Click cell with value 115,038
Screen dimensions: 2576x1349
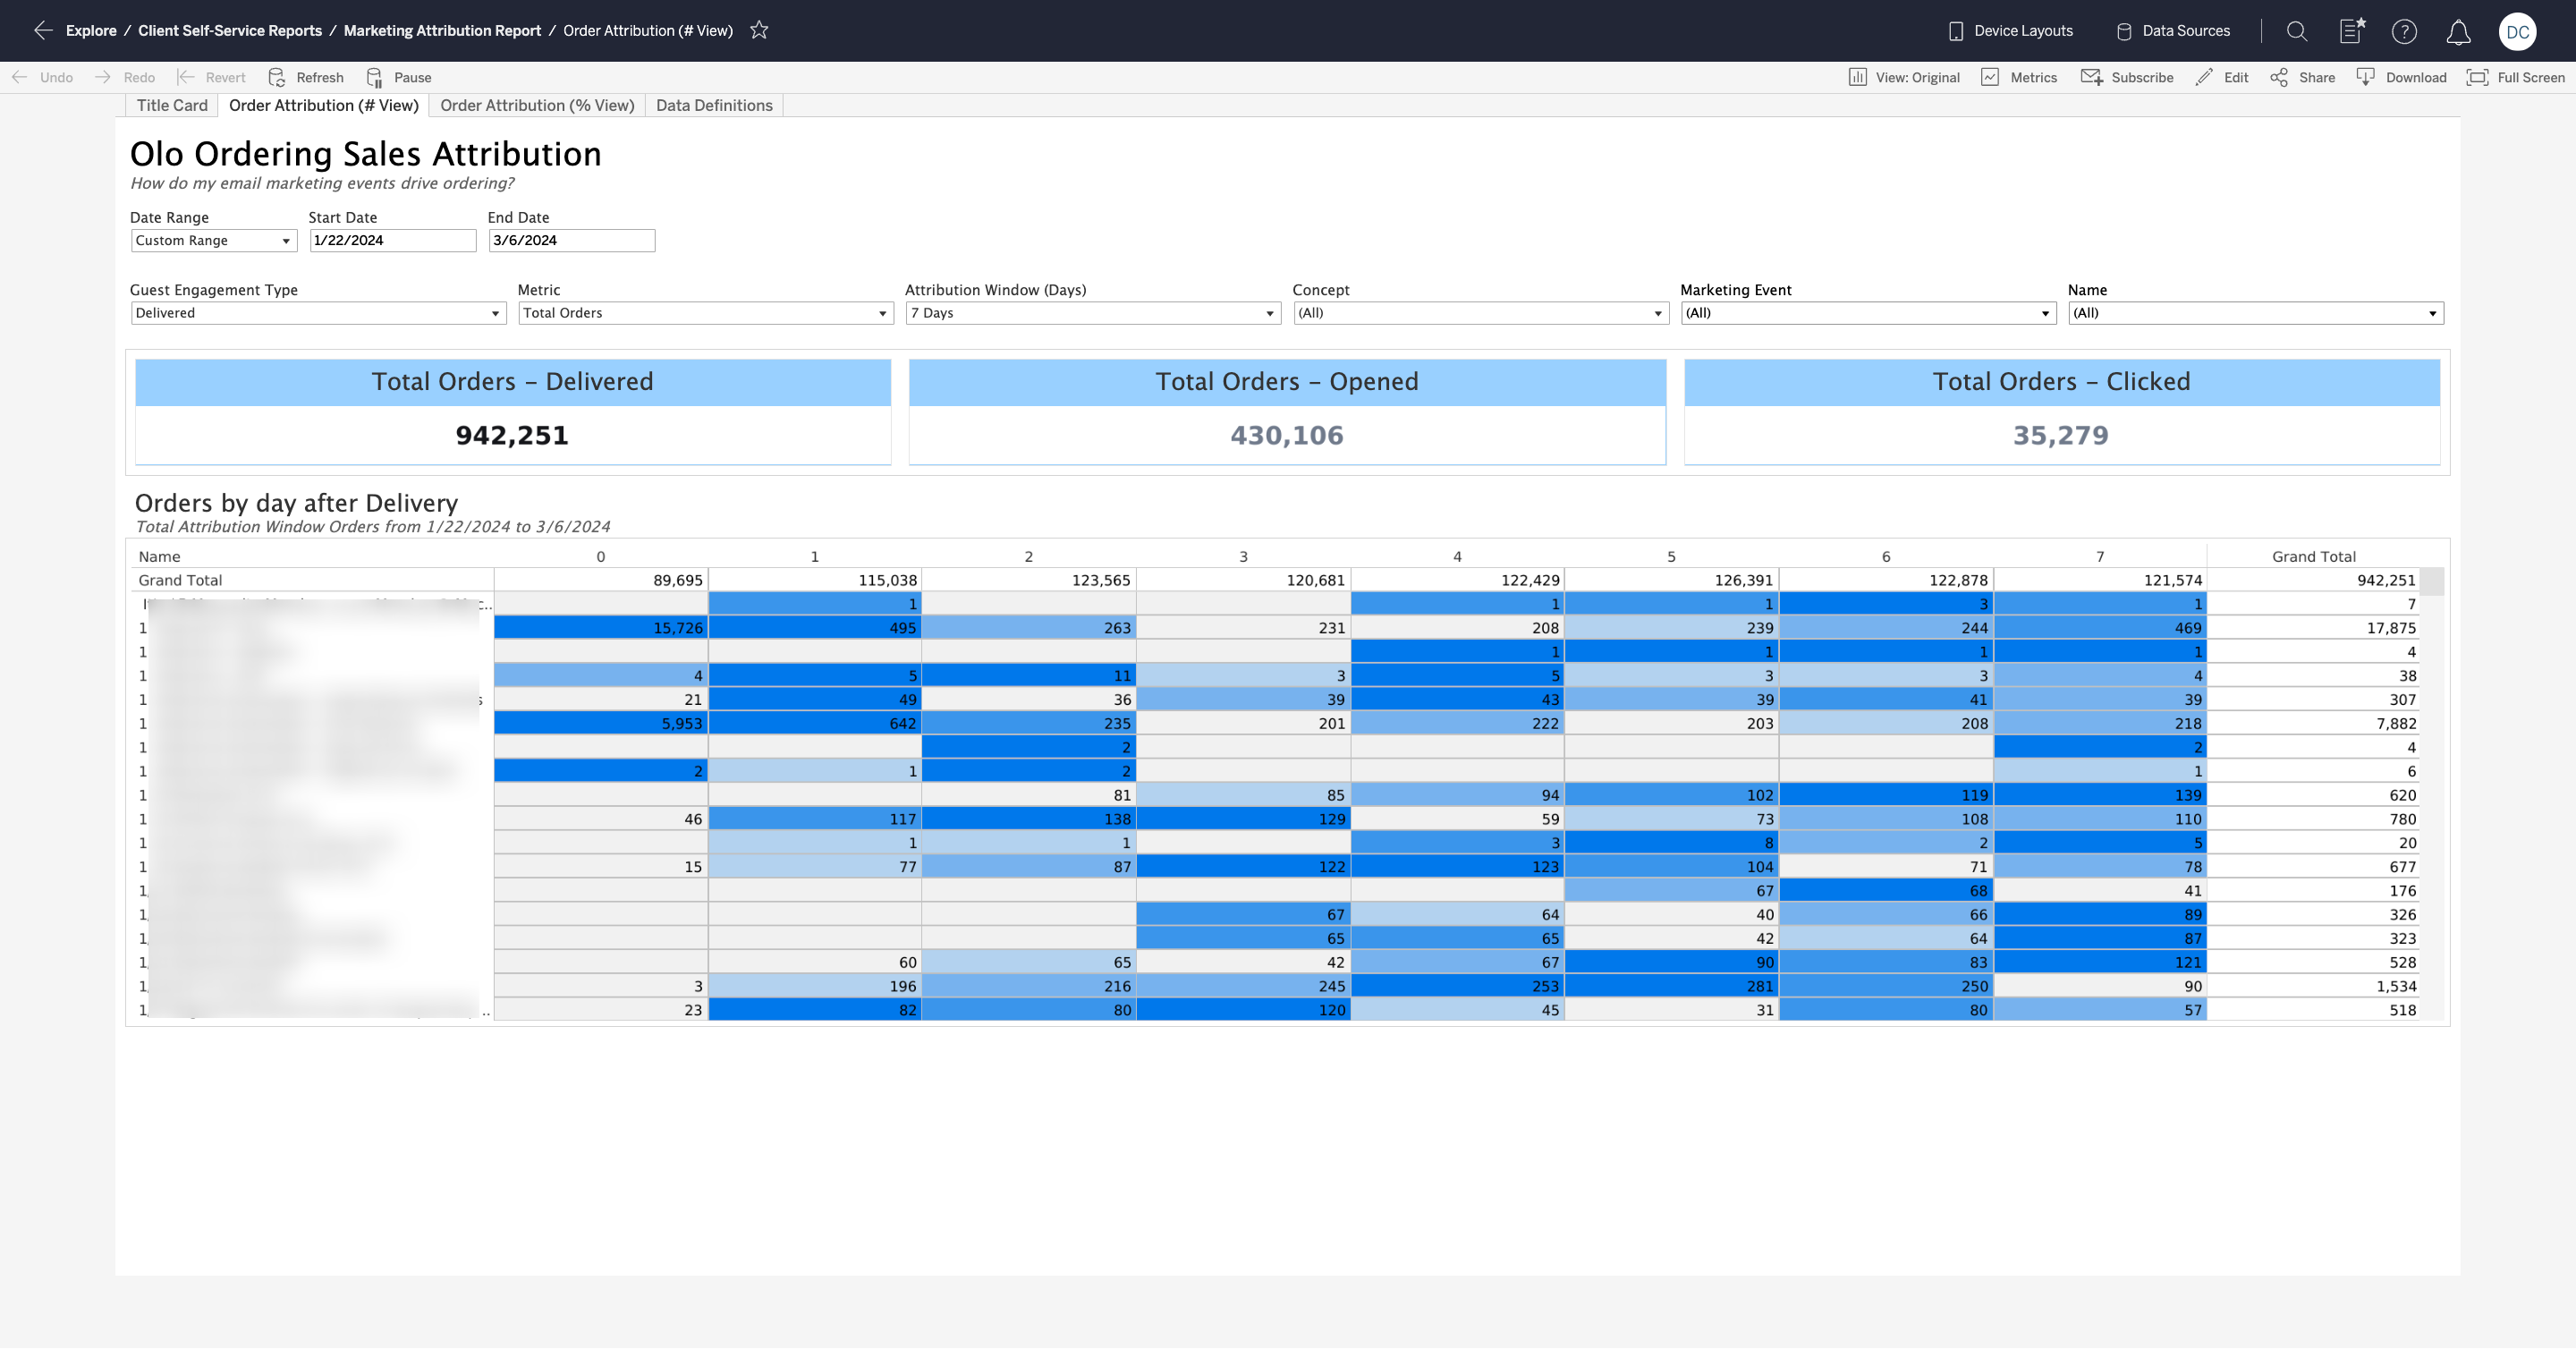tap(815, 580)
